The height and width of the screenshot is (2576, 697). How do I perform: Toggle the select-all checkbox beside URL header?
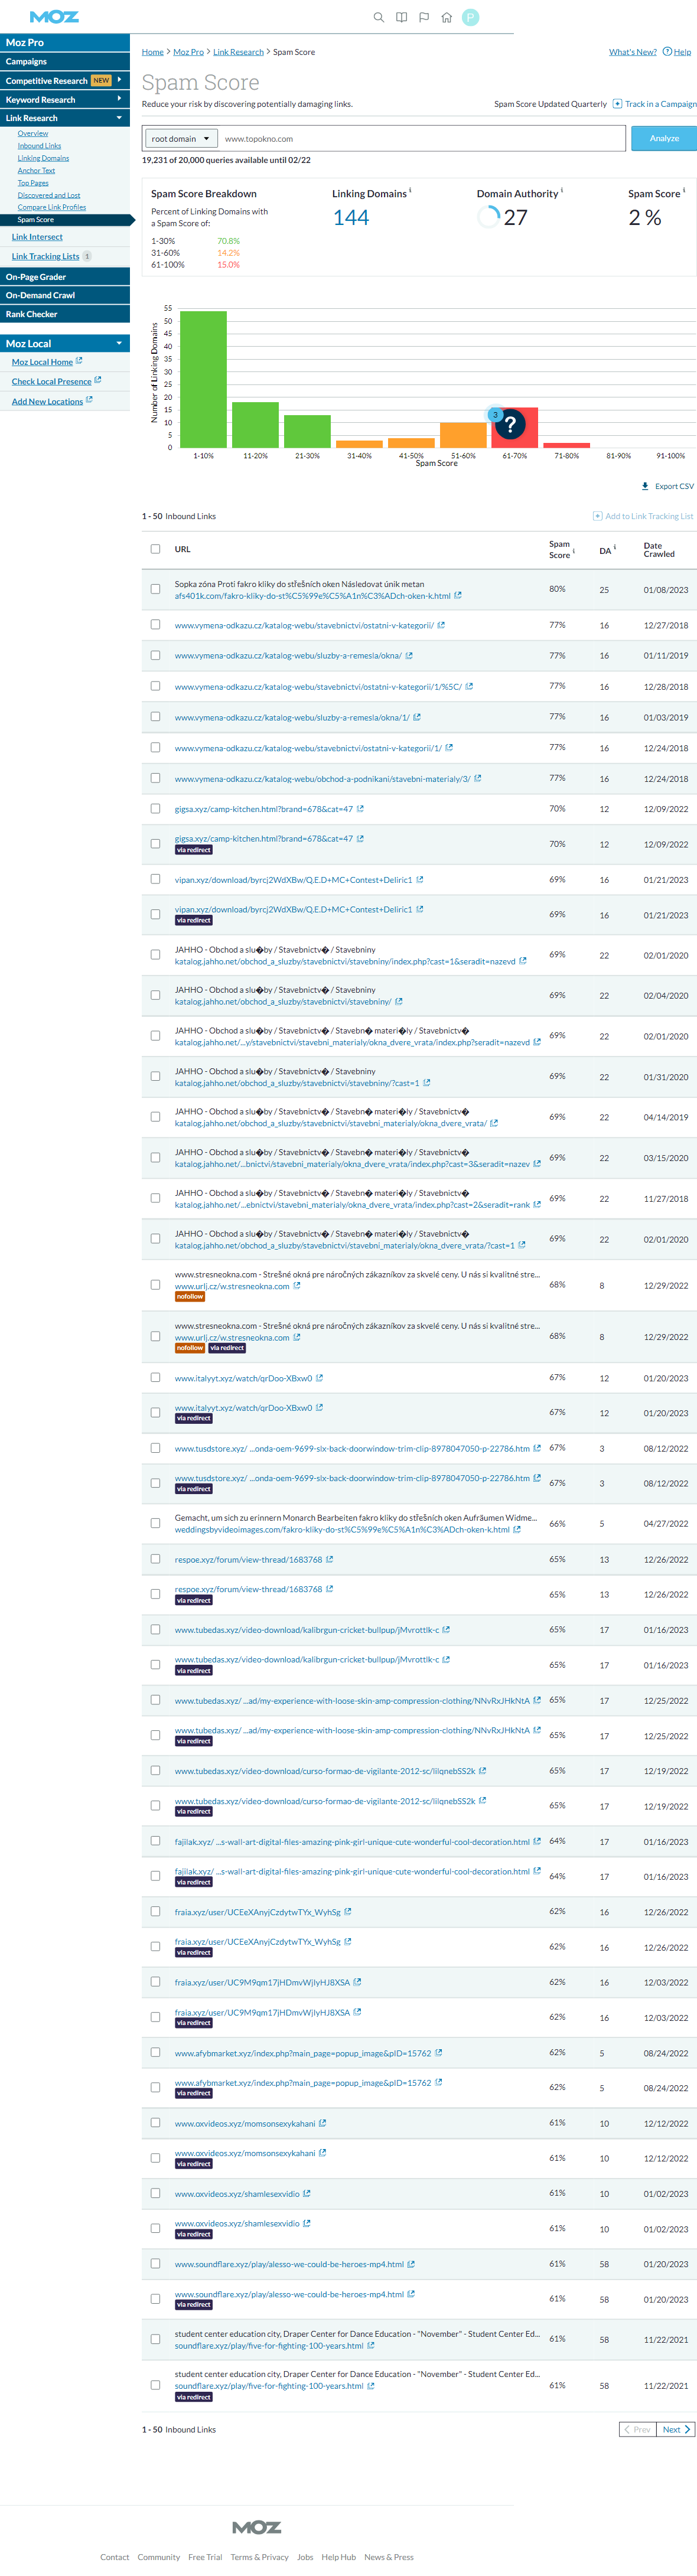pyautogui.click(x=155, y=549)
